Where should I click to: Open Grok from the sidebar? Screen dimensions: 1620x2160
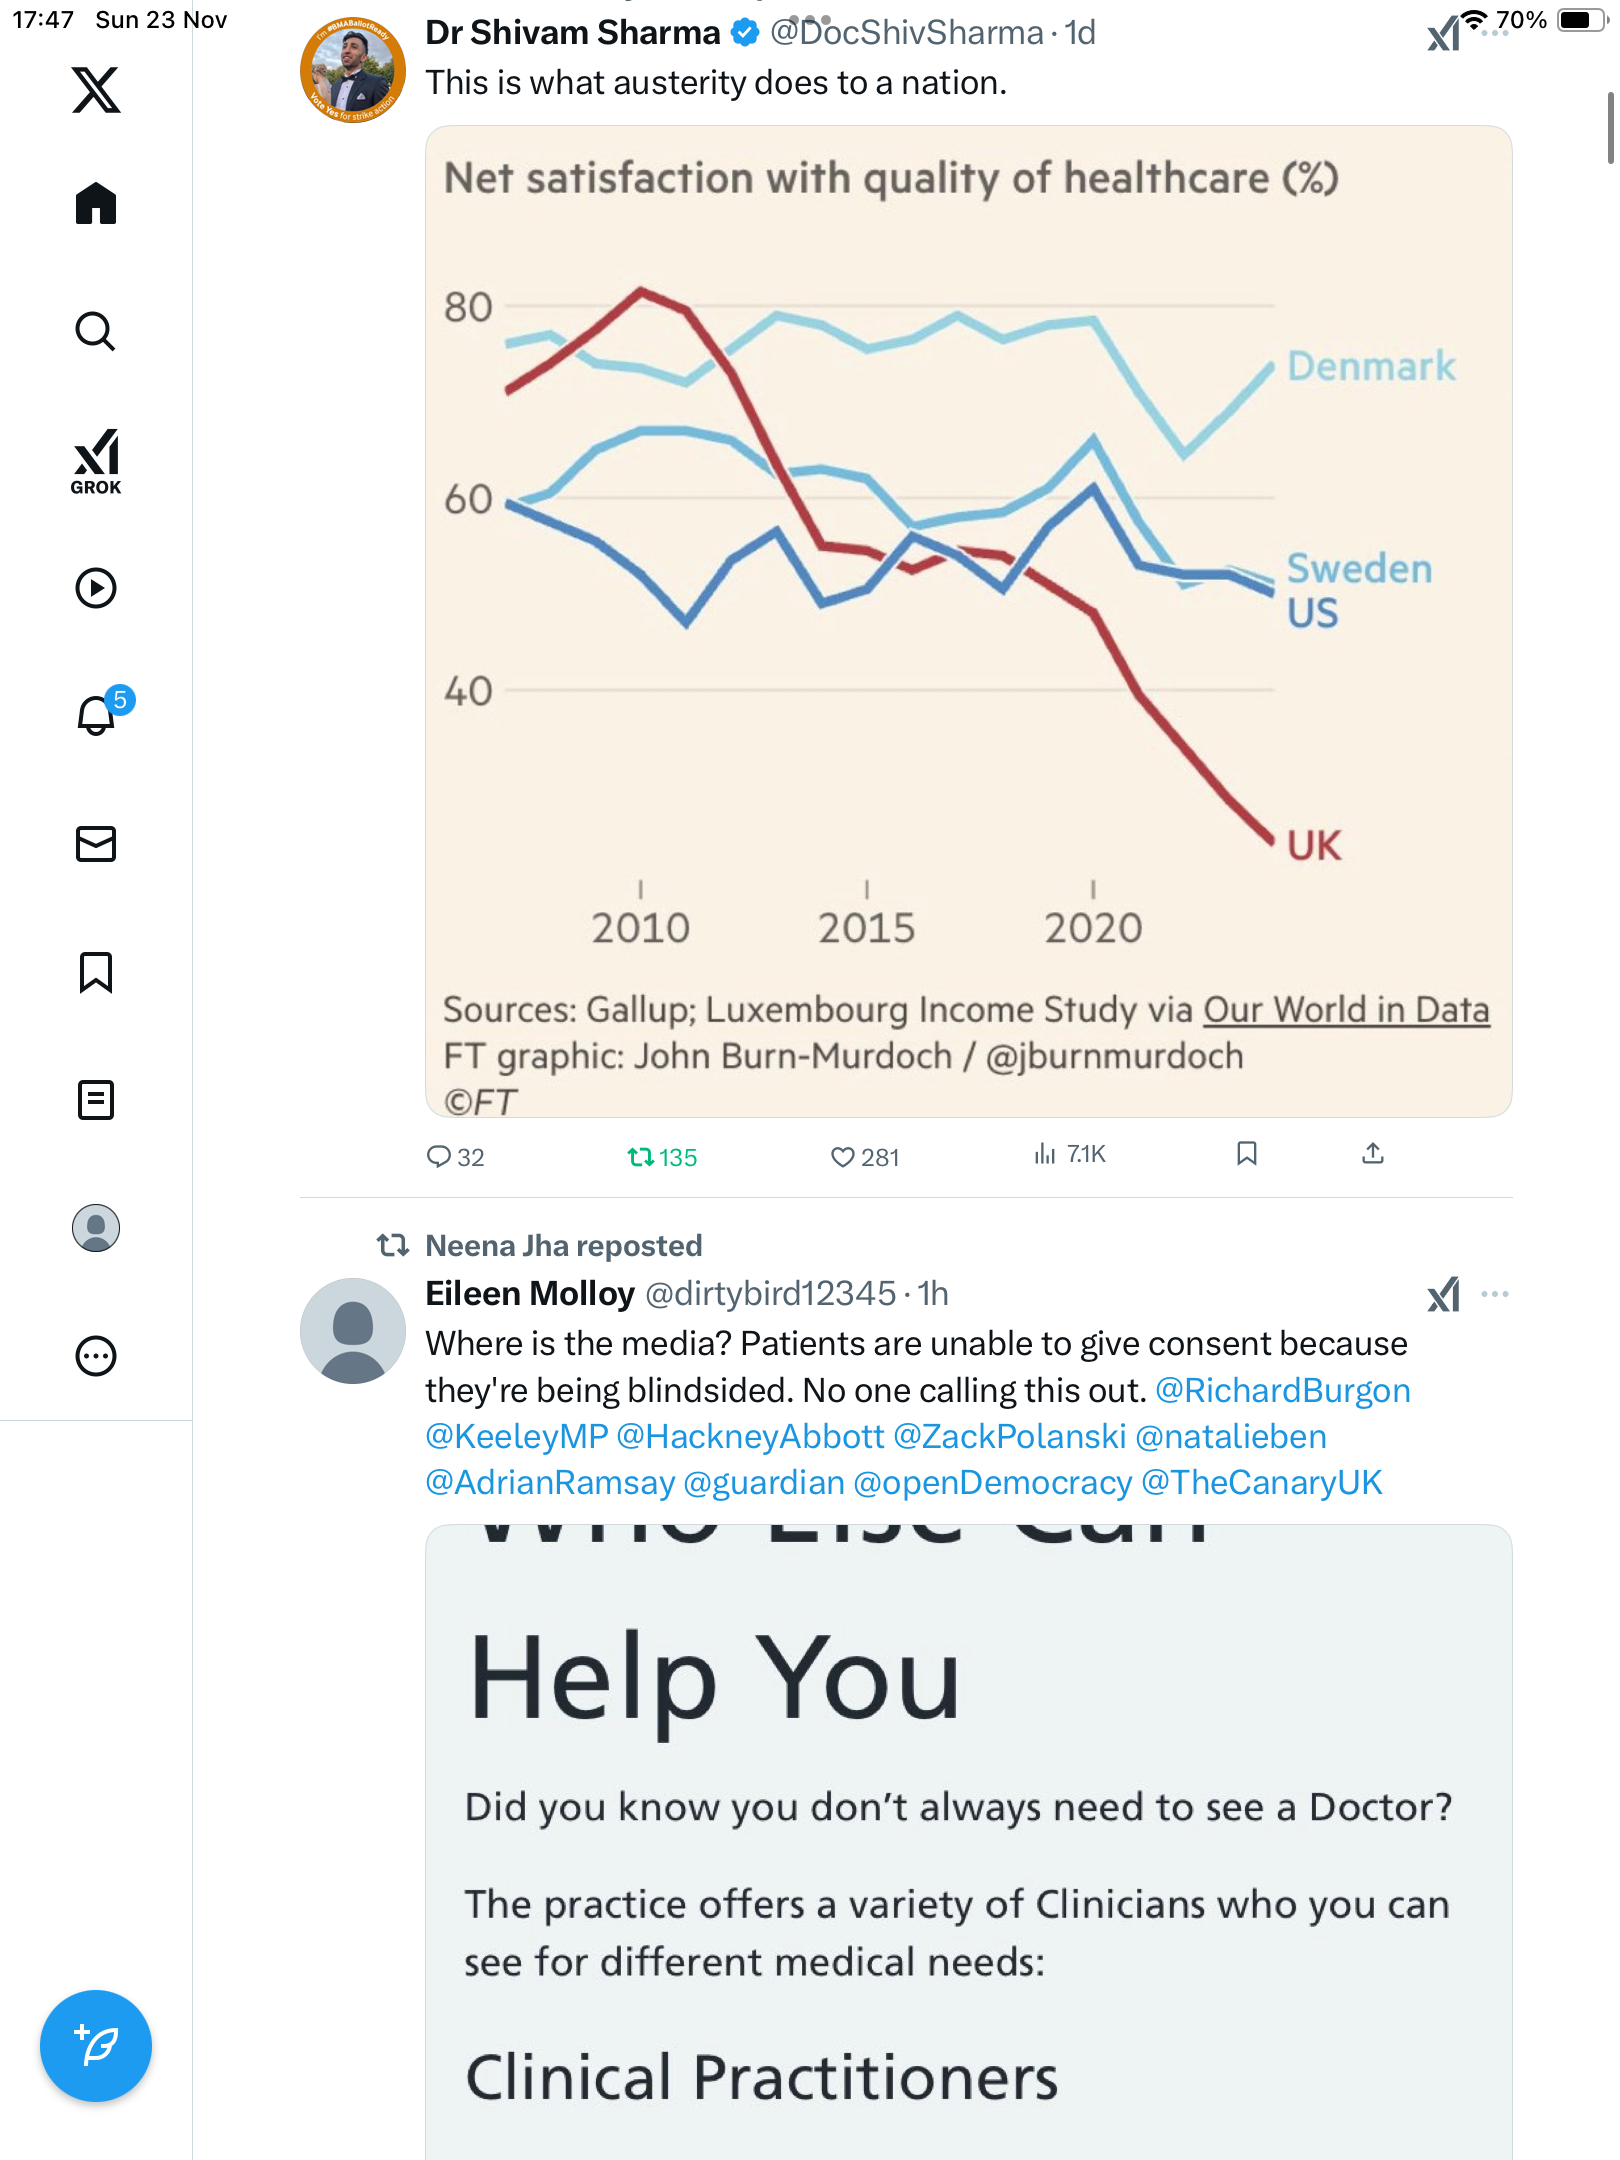[x=96, y=462]
